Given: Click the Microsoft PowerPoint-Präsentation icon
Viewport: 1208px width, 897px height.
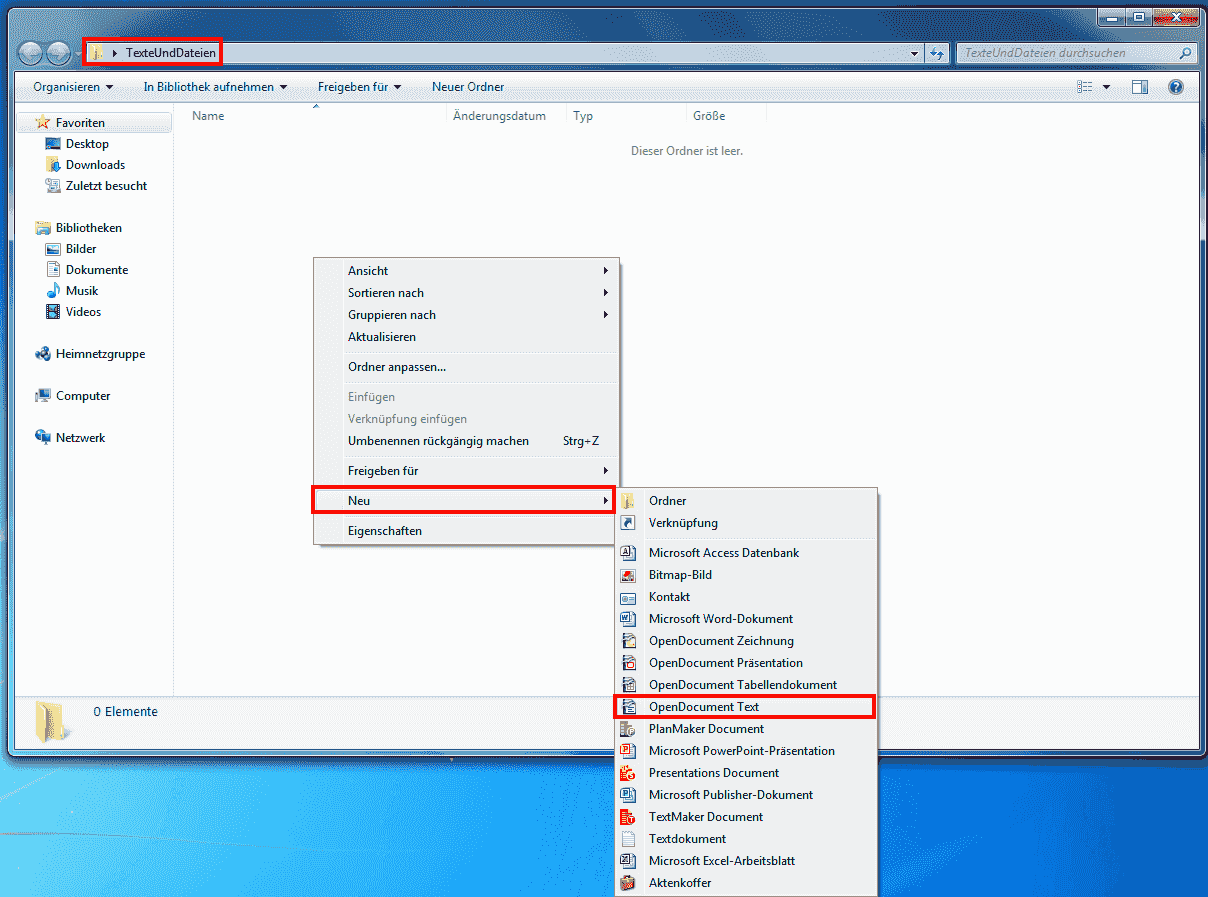Looking at the screenshot, I should click(628, 751).
